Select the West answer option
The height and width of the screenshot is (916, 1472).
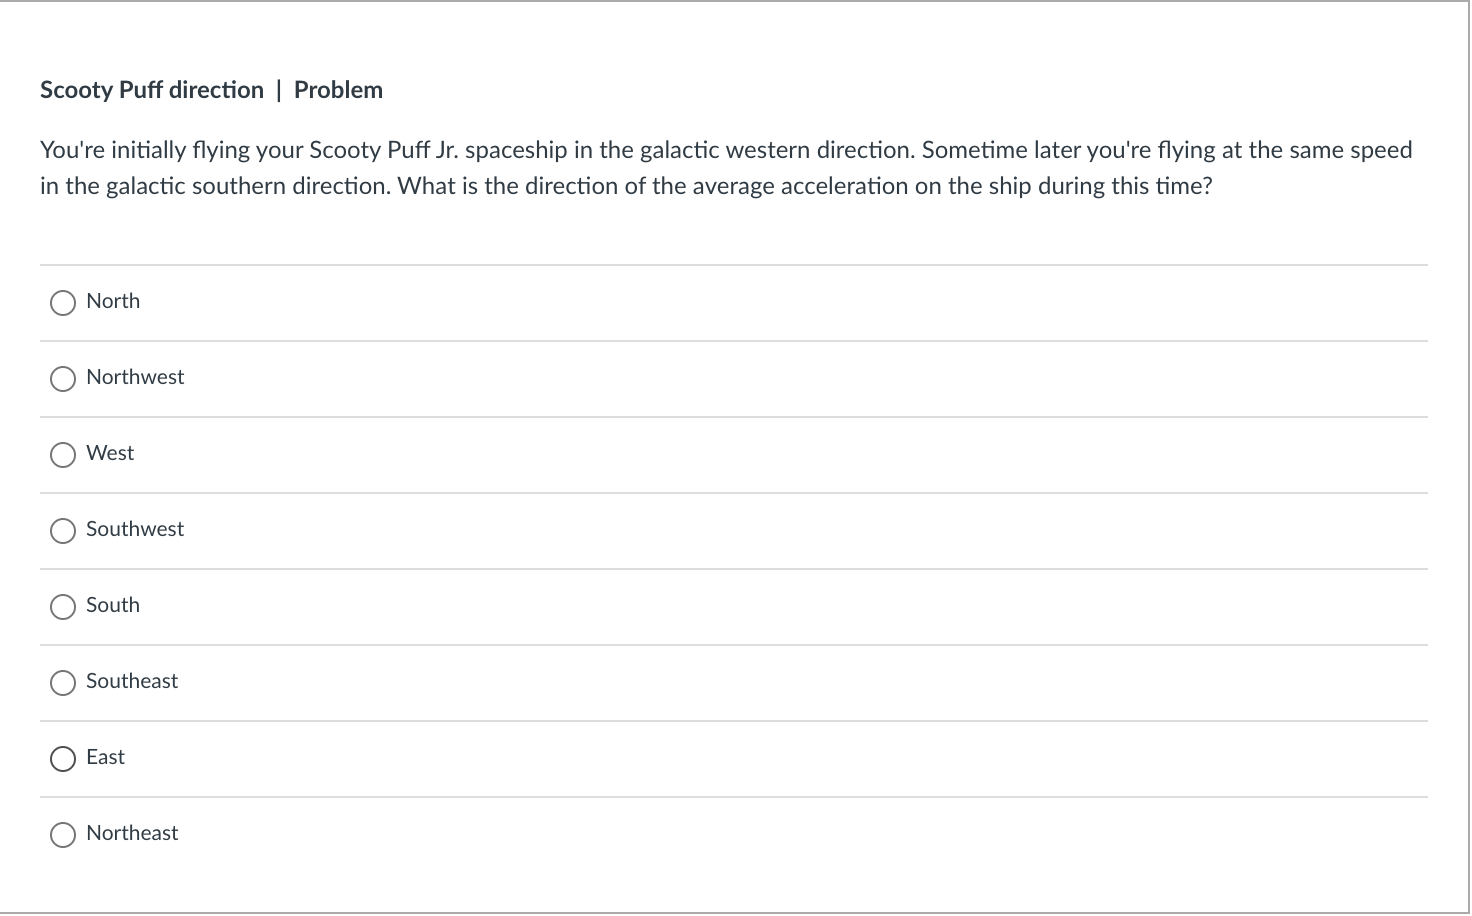pos(63,454)
